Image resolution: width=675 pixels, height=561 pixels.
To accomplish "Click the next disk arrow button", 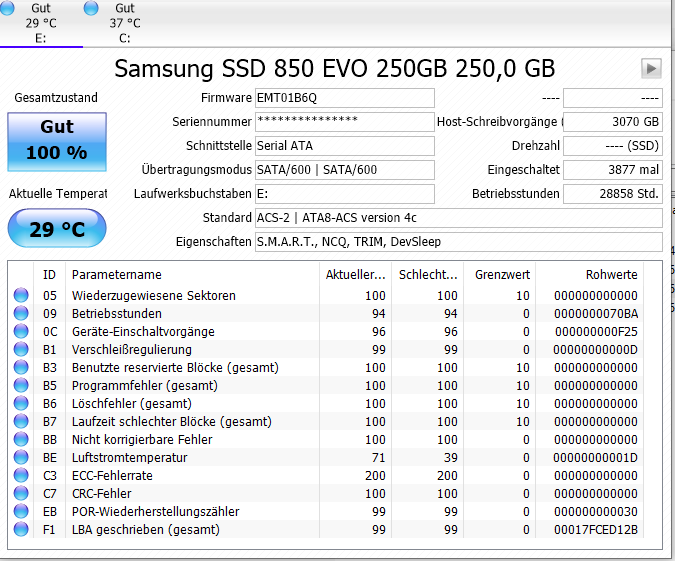I will pos(651,68).
